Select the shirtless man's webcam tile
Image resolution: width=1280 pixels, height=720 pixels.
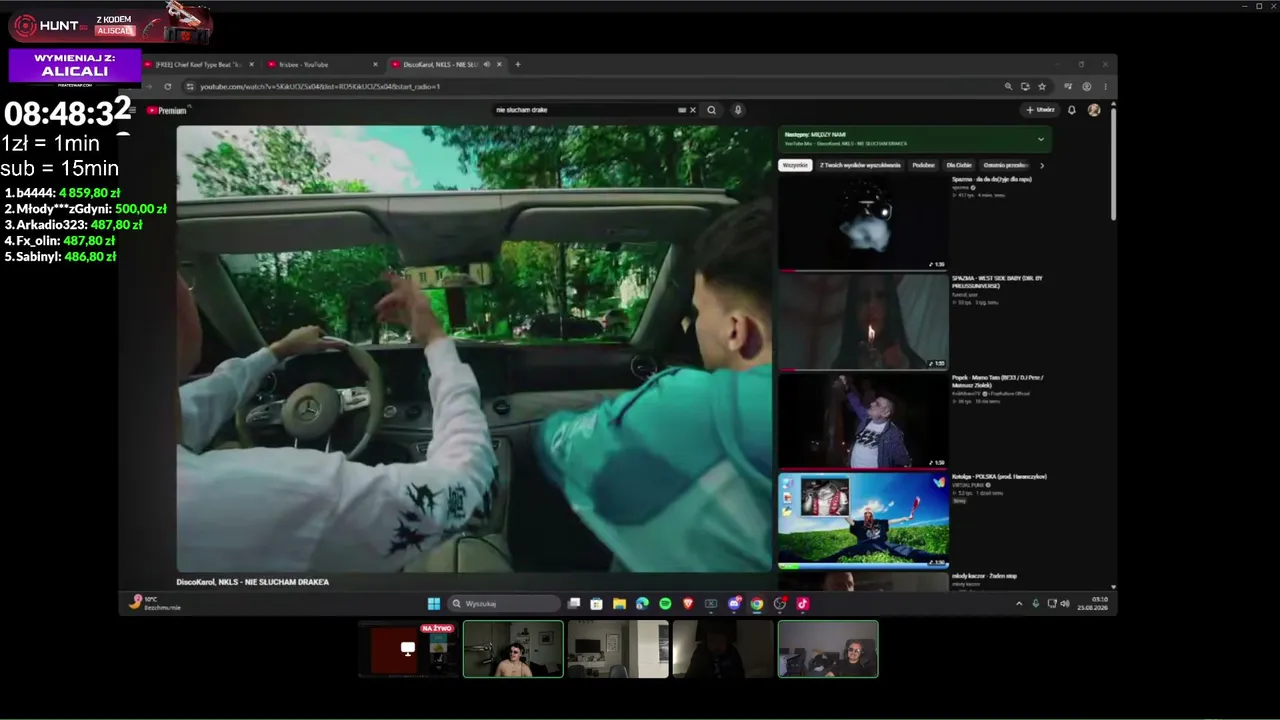tap(513, 649)
